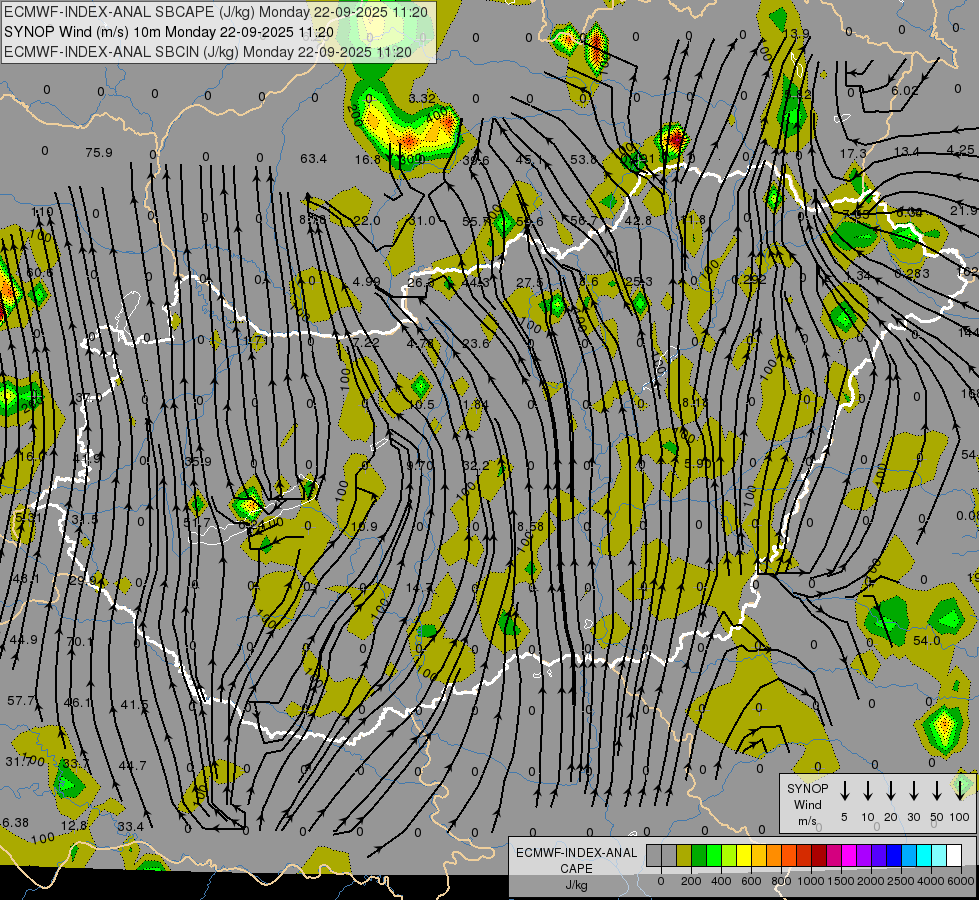The image size is (979, 900).
Task: Click the 57.7 data value on the map
Action: [20, 700]
